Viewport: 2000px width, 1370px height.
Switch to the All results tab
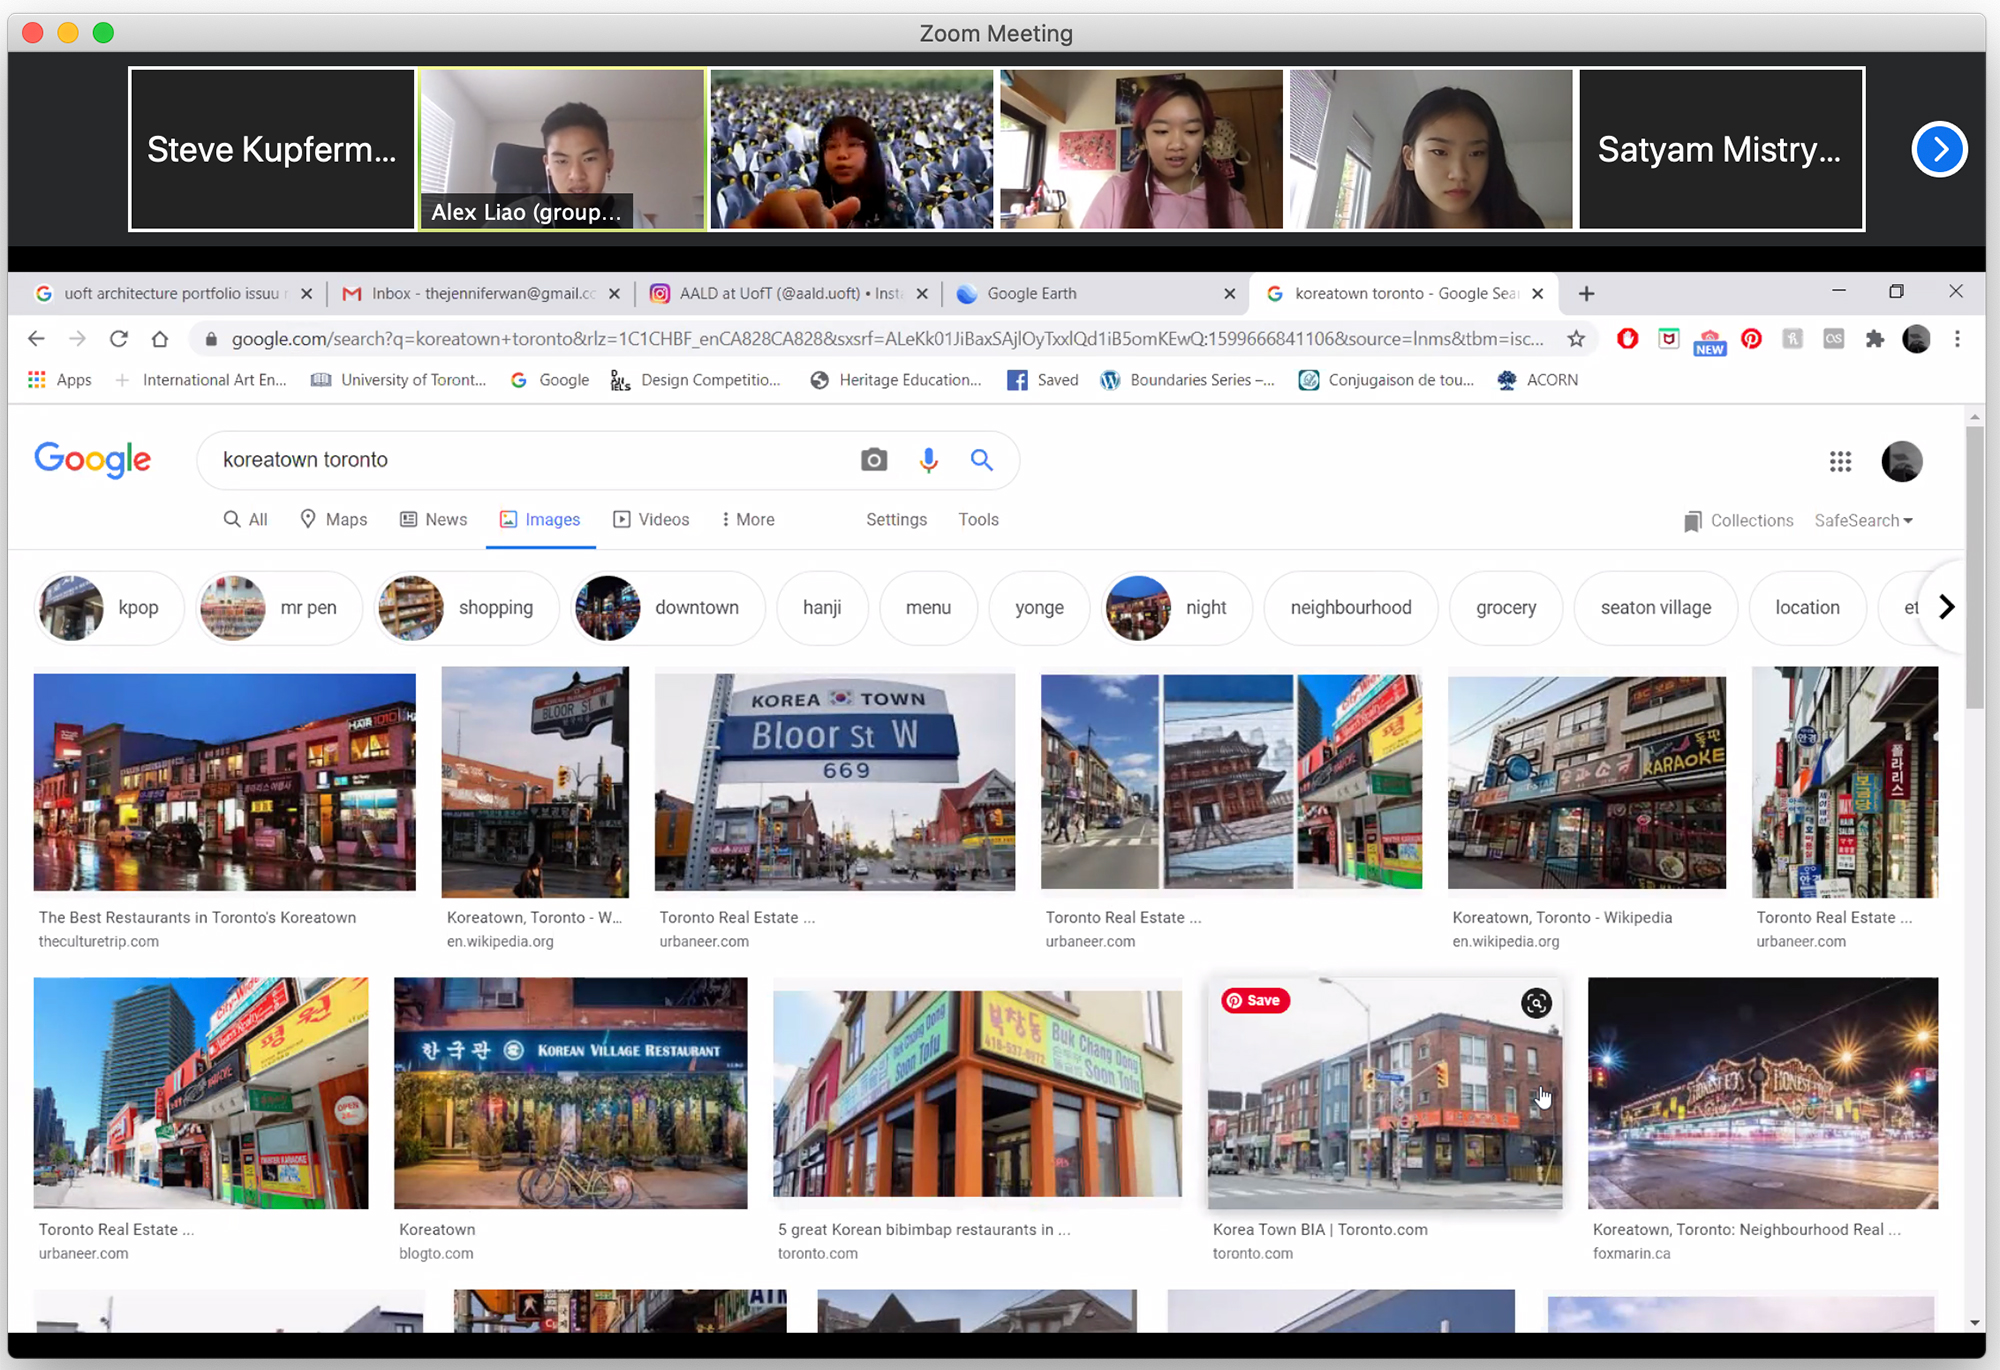point(246,520)
